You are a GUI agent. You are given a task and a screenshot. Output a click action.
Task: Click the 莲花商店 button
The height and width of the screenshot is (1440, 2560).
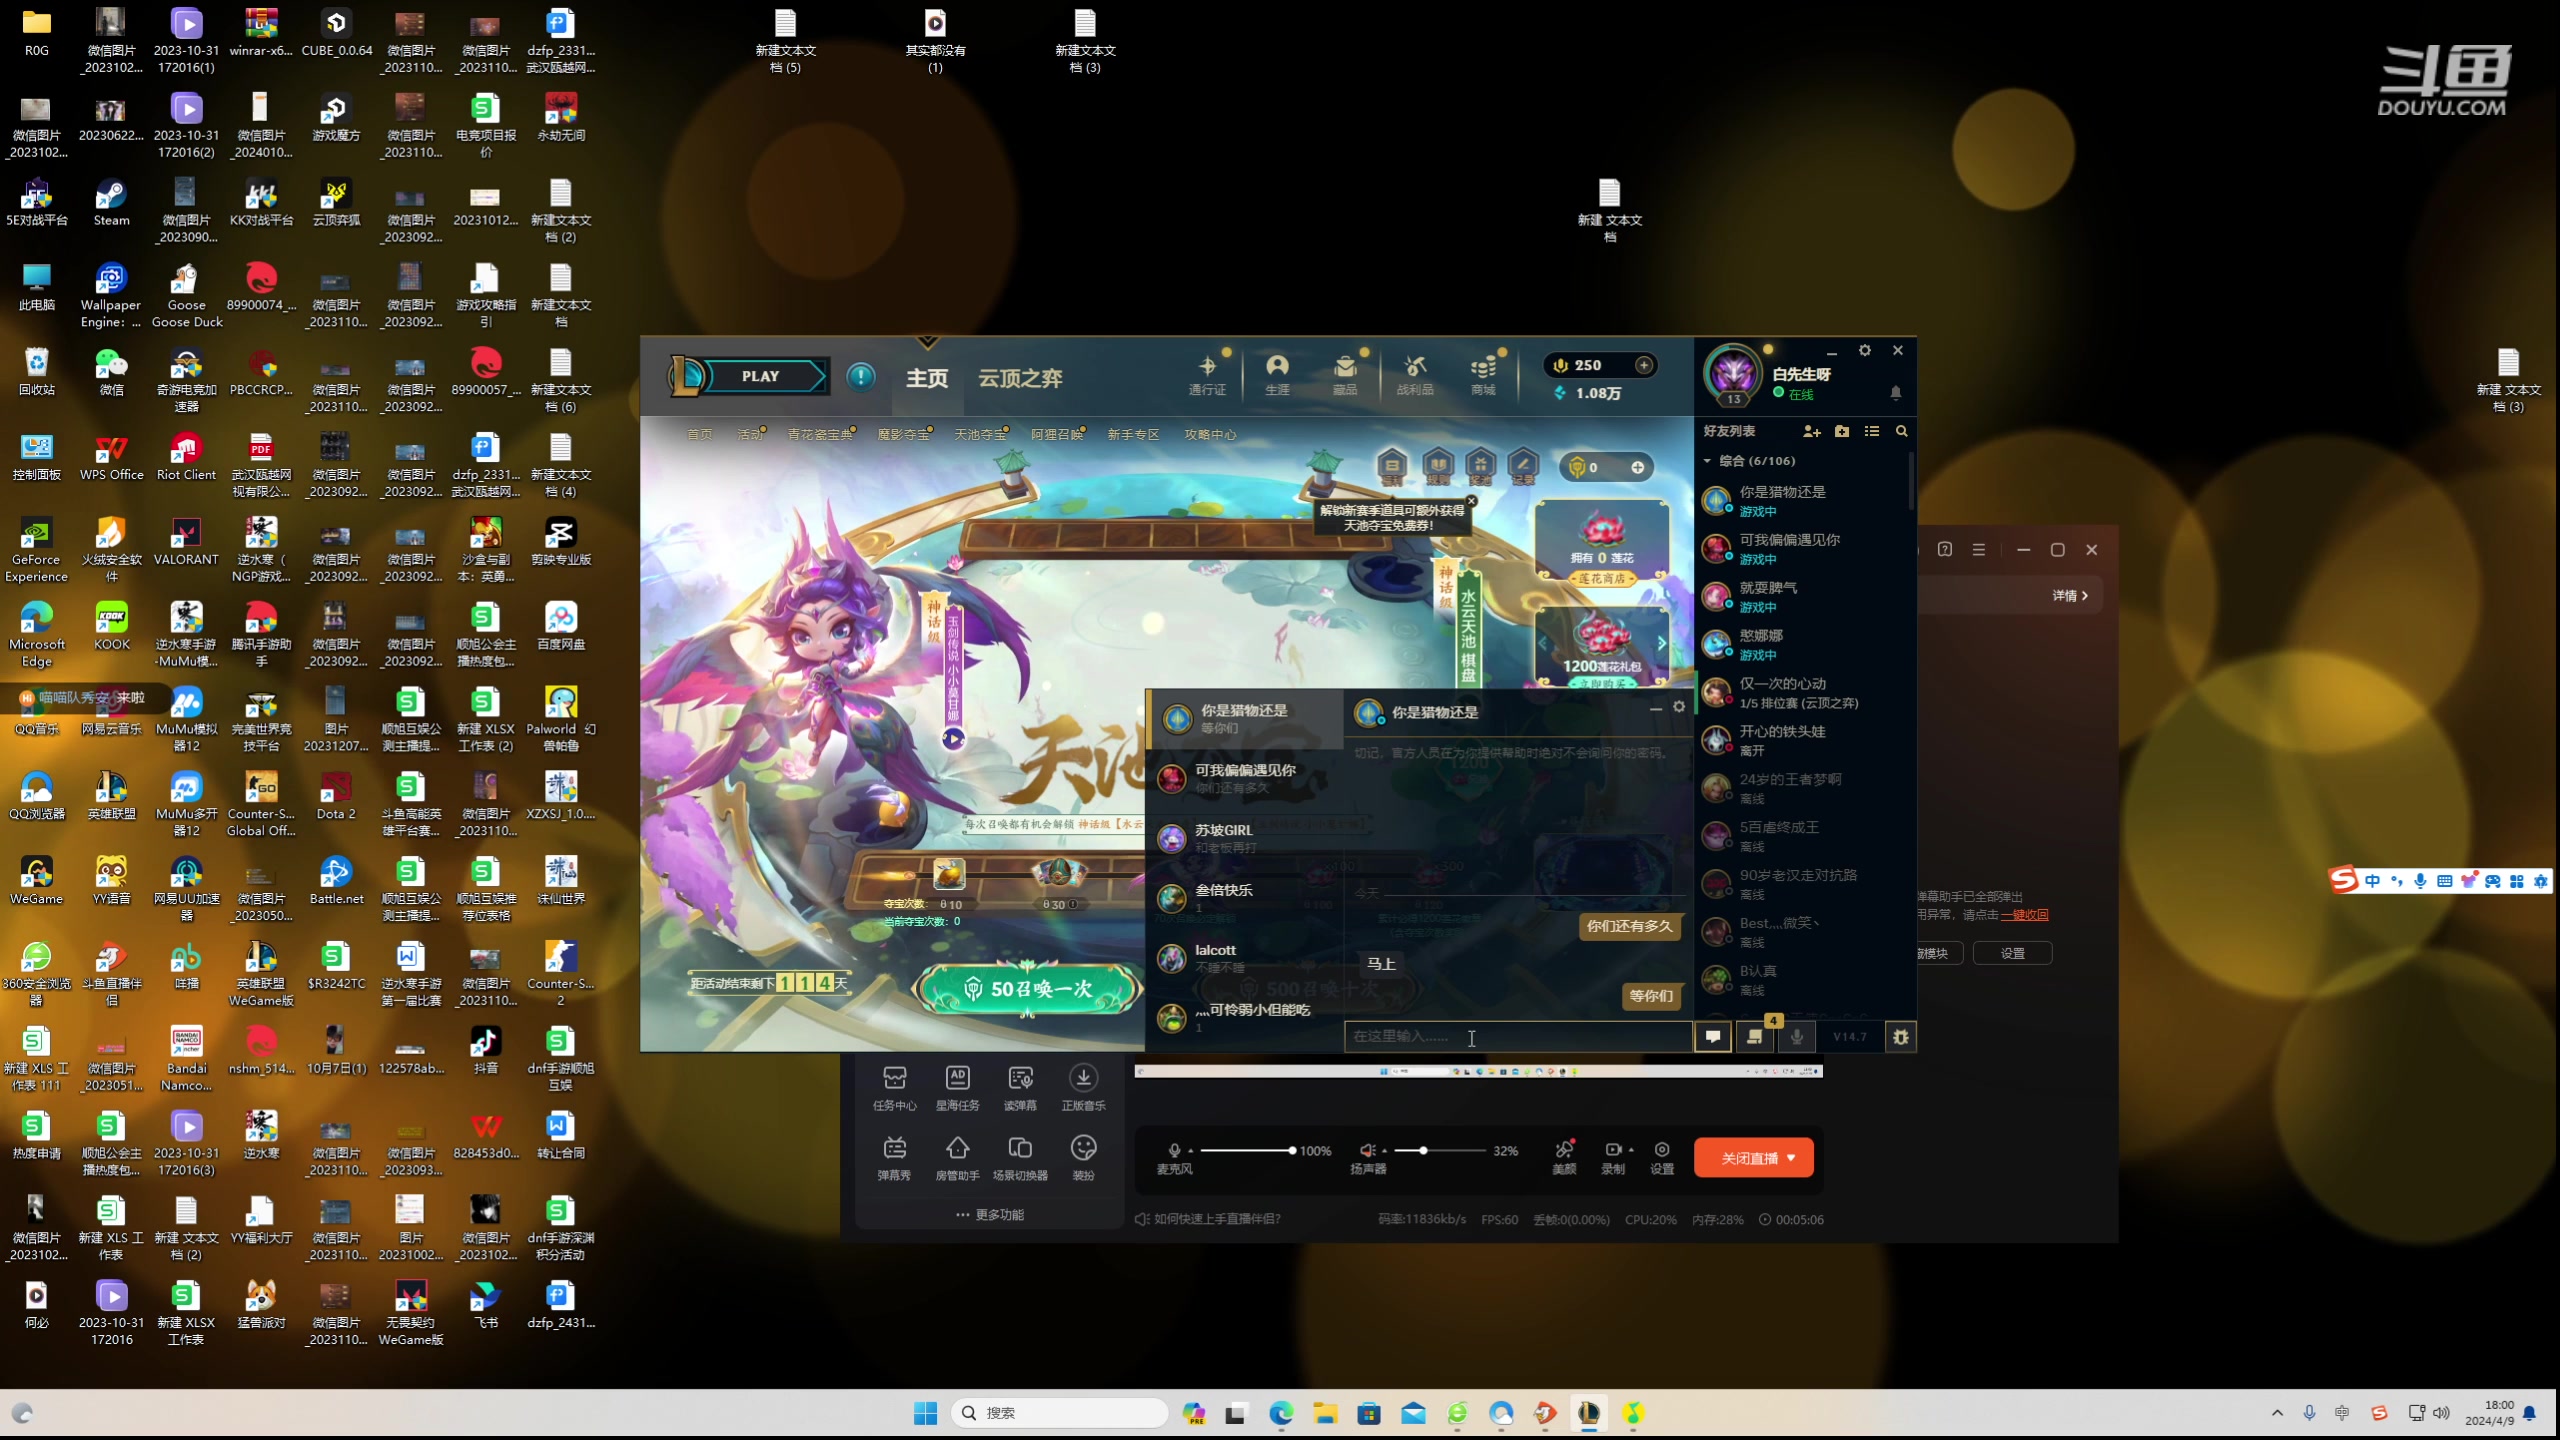(x=1602, y=579)
